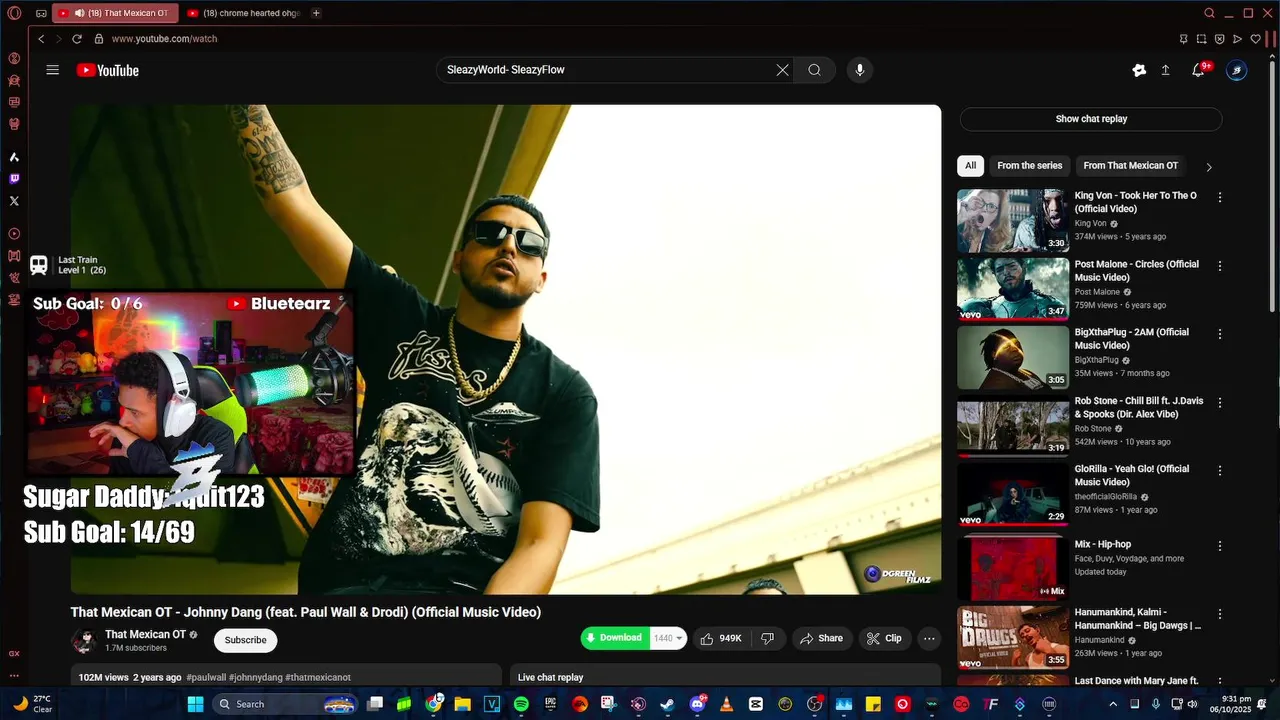Open the Aria AI icon in sidebar
Viewport: 1280px width, 720px height.
pos(14,157)
